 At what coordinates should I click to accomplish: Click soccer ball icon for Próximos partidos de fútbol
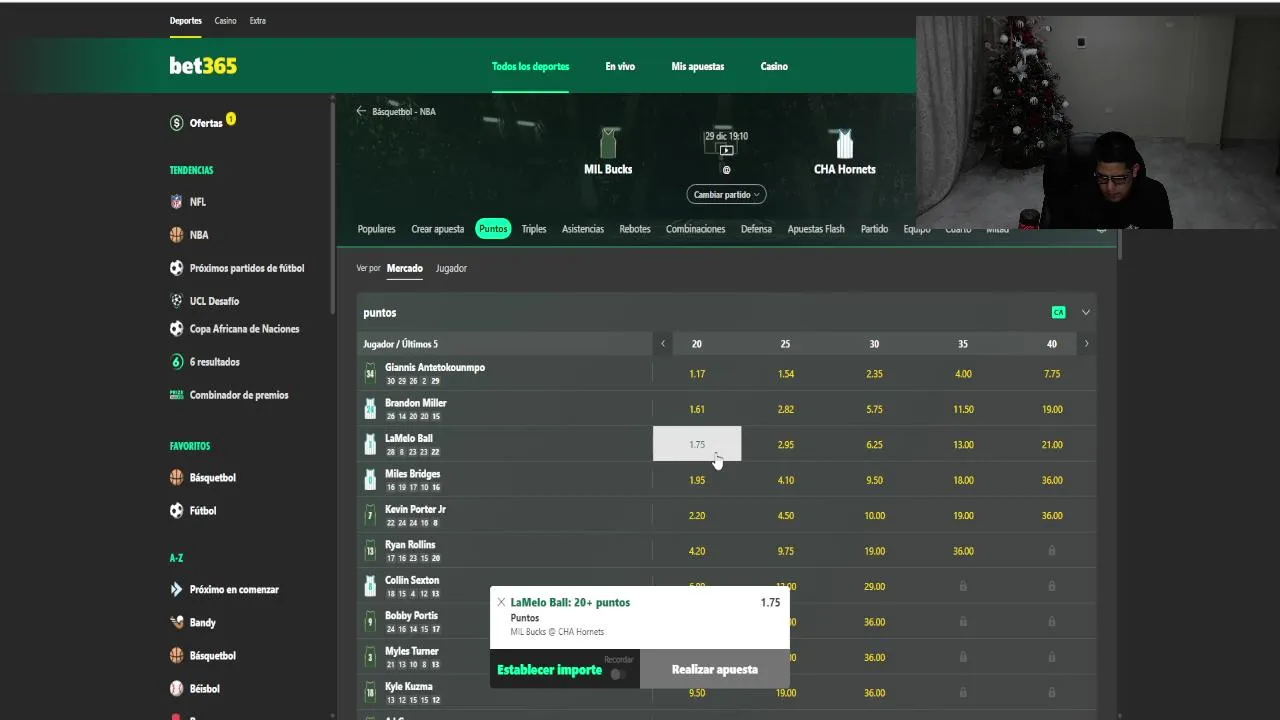click(x=177, y=268)
